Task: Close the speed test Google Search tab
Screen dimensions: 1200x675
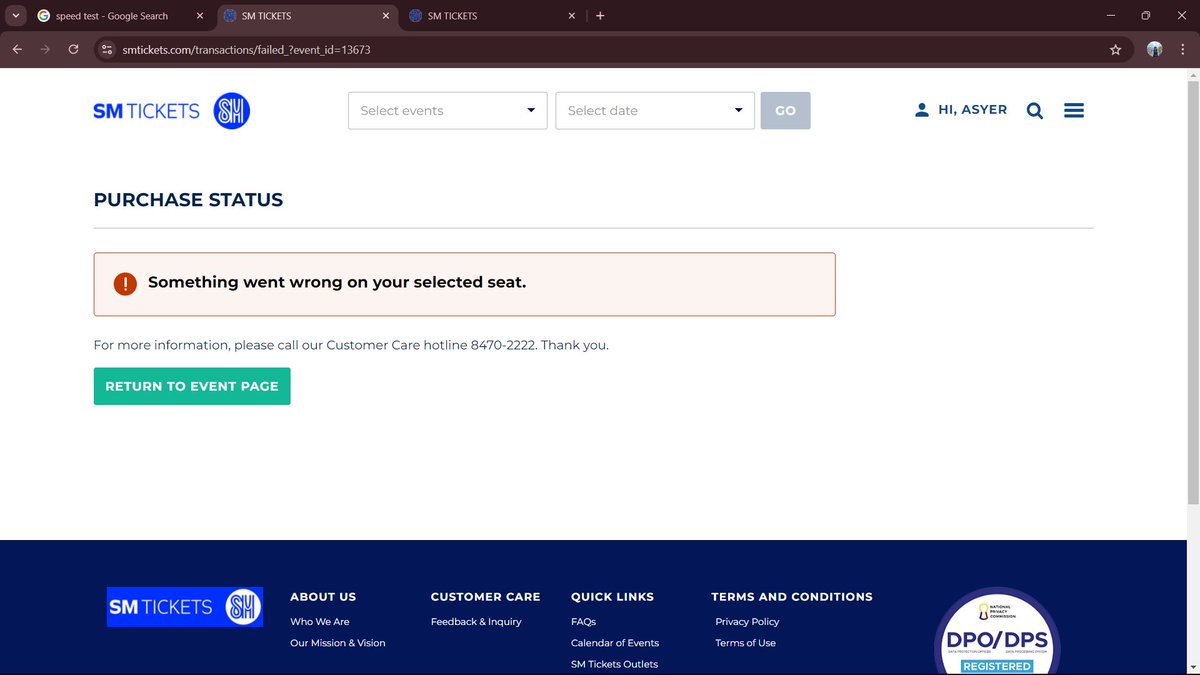Action: click(x=200, y=16)
